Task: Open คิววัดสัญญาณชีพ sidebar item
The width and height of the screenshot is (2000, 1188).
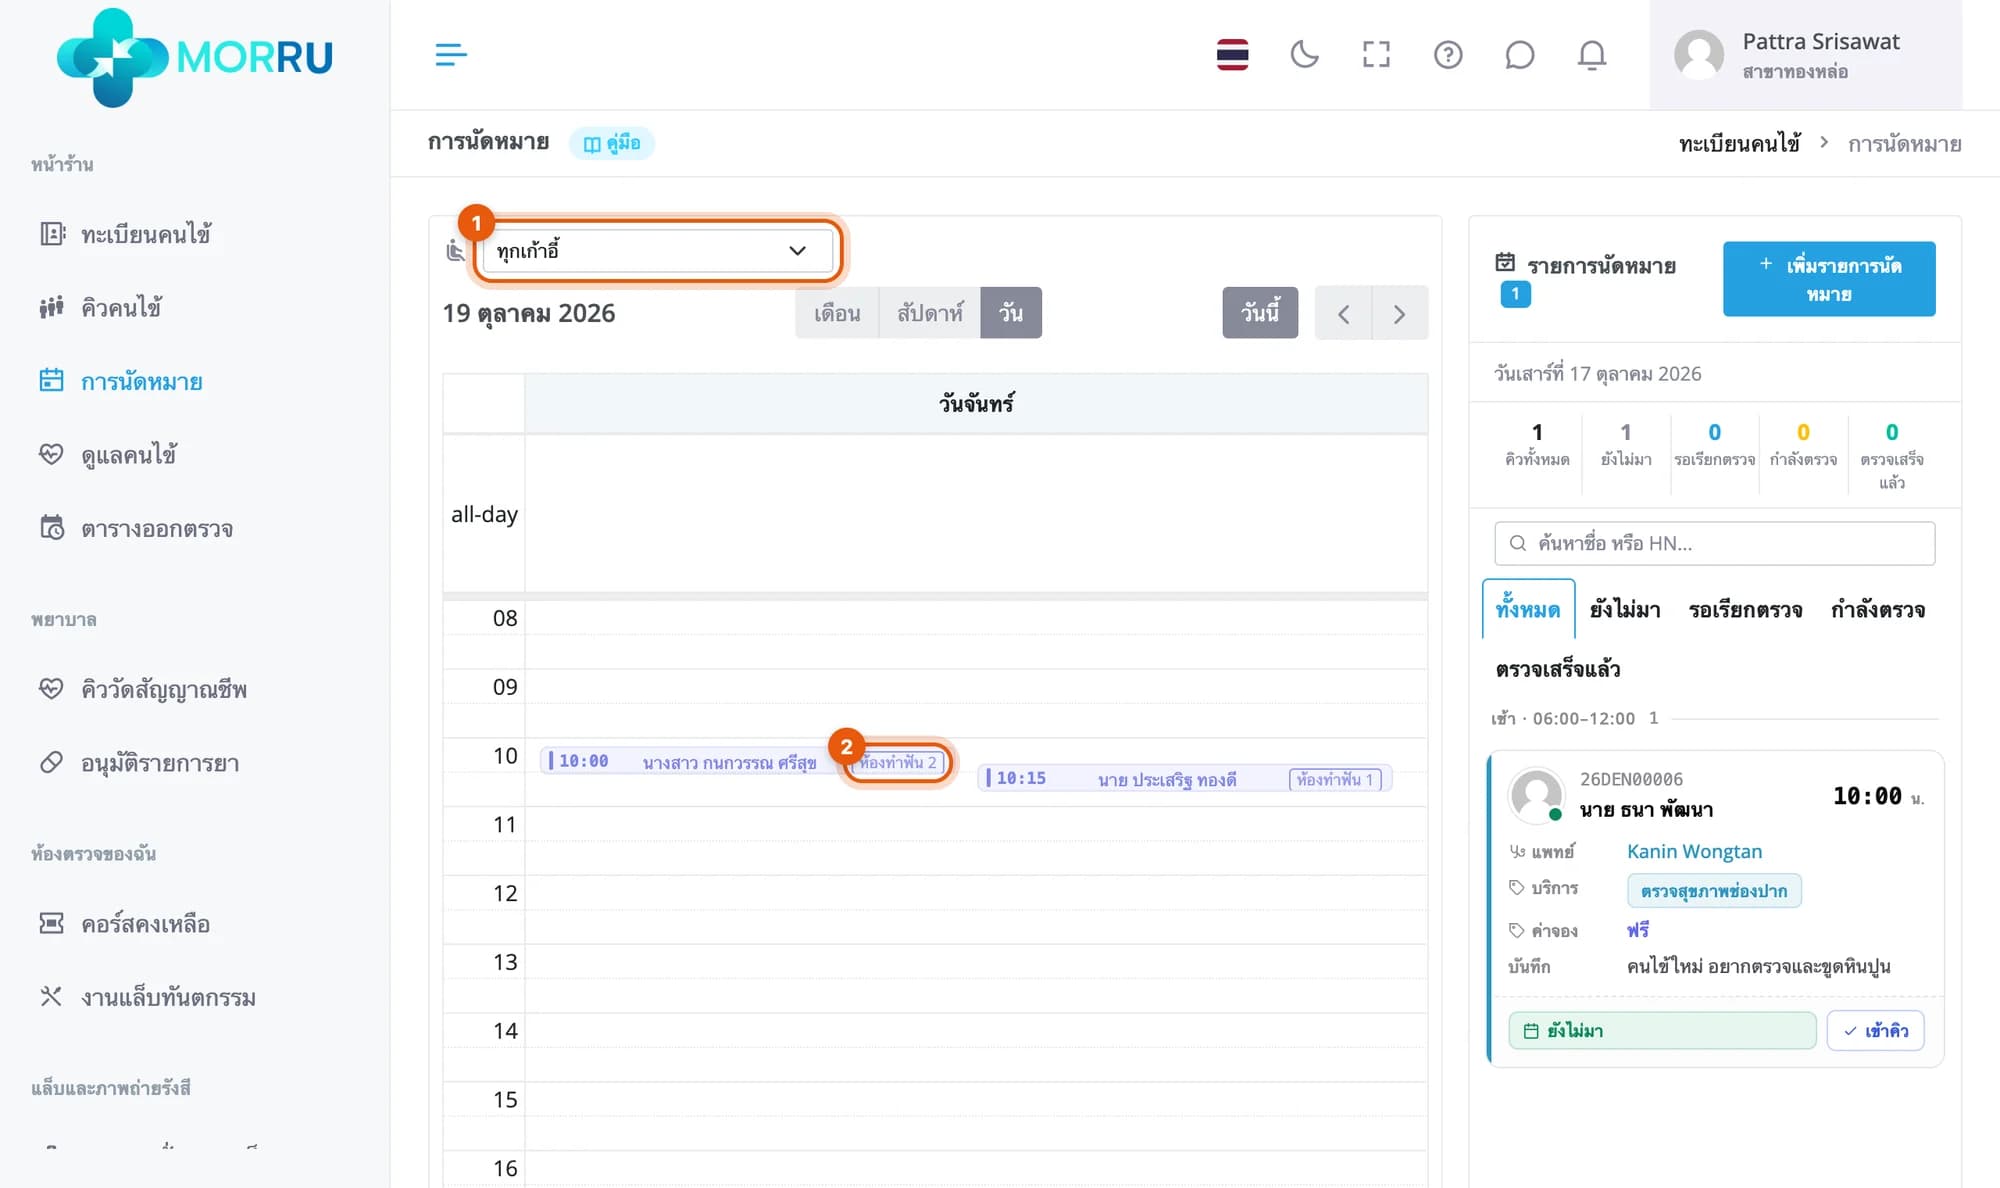Action: (163, 689)
